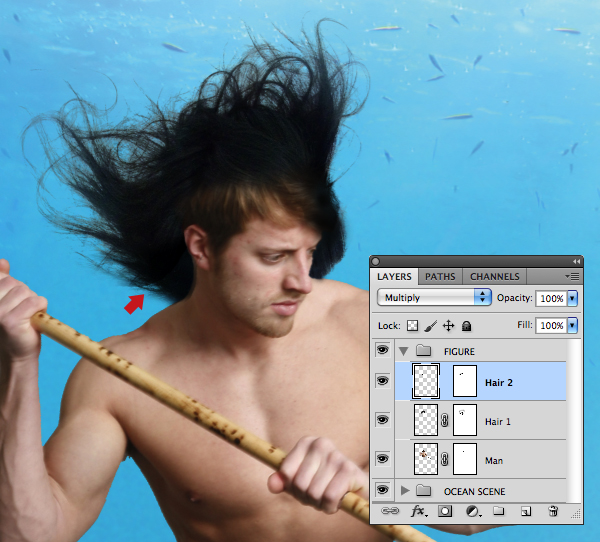Switch to the Paths tab
Viewport: 600px width, 542px height.
pyautogui.click(x=440, y=276)
